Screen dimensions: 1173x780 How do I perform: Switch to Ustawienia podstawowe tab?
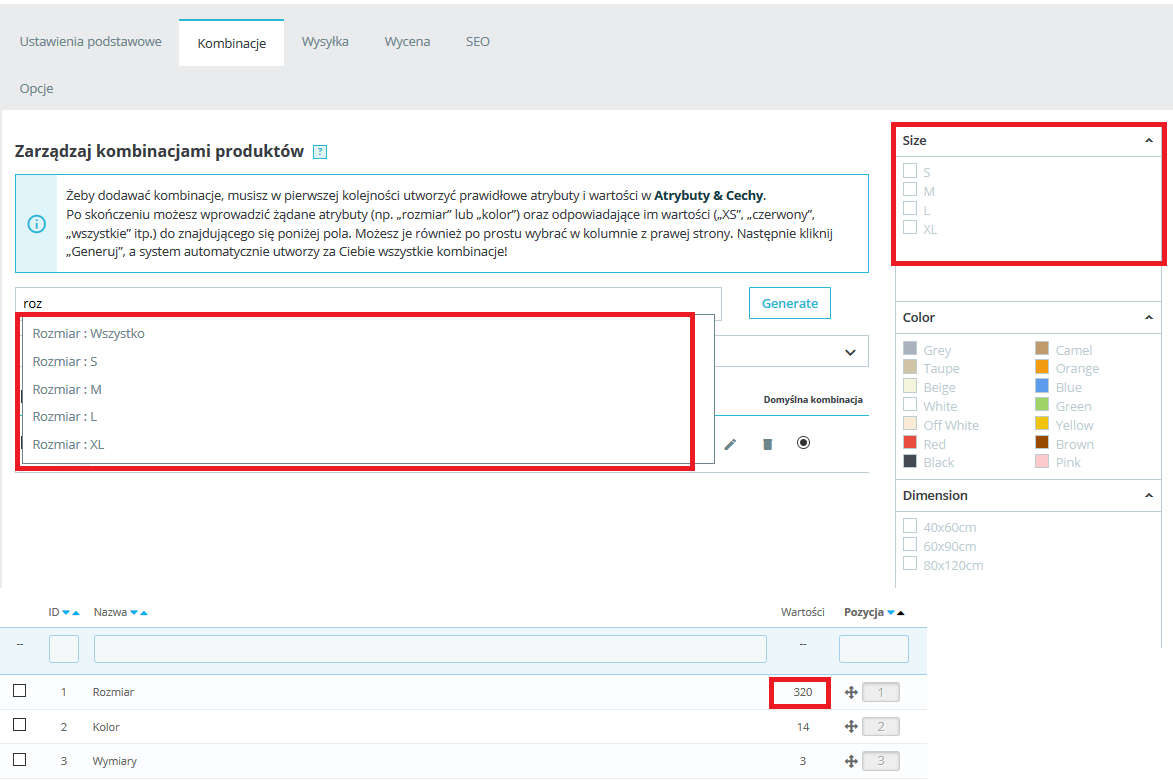(91, 42)
